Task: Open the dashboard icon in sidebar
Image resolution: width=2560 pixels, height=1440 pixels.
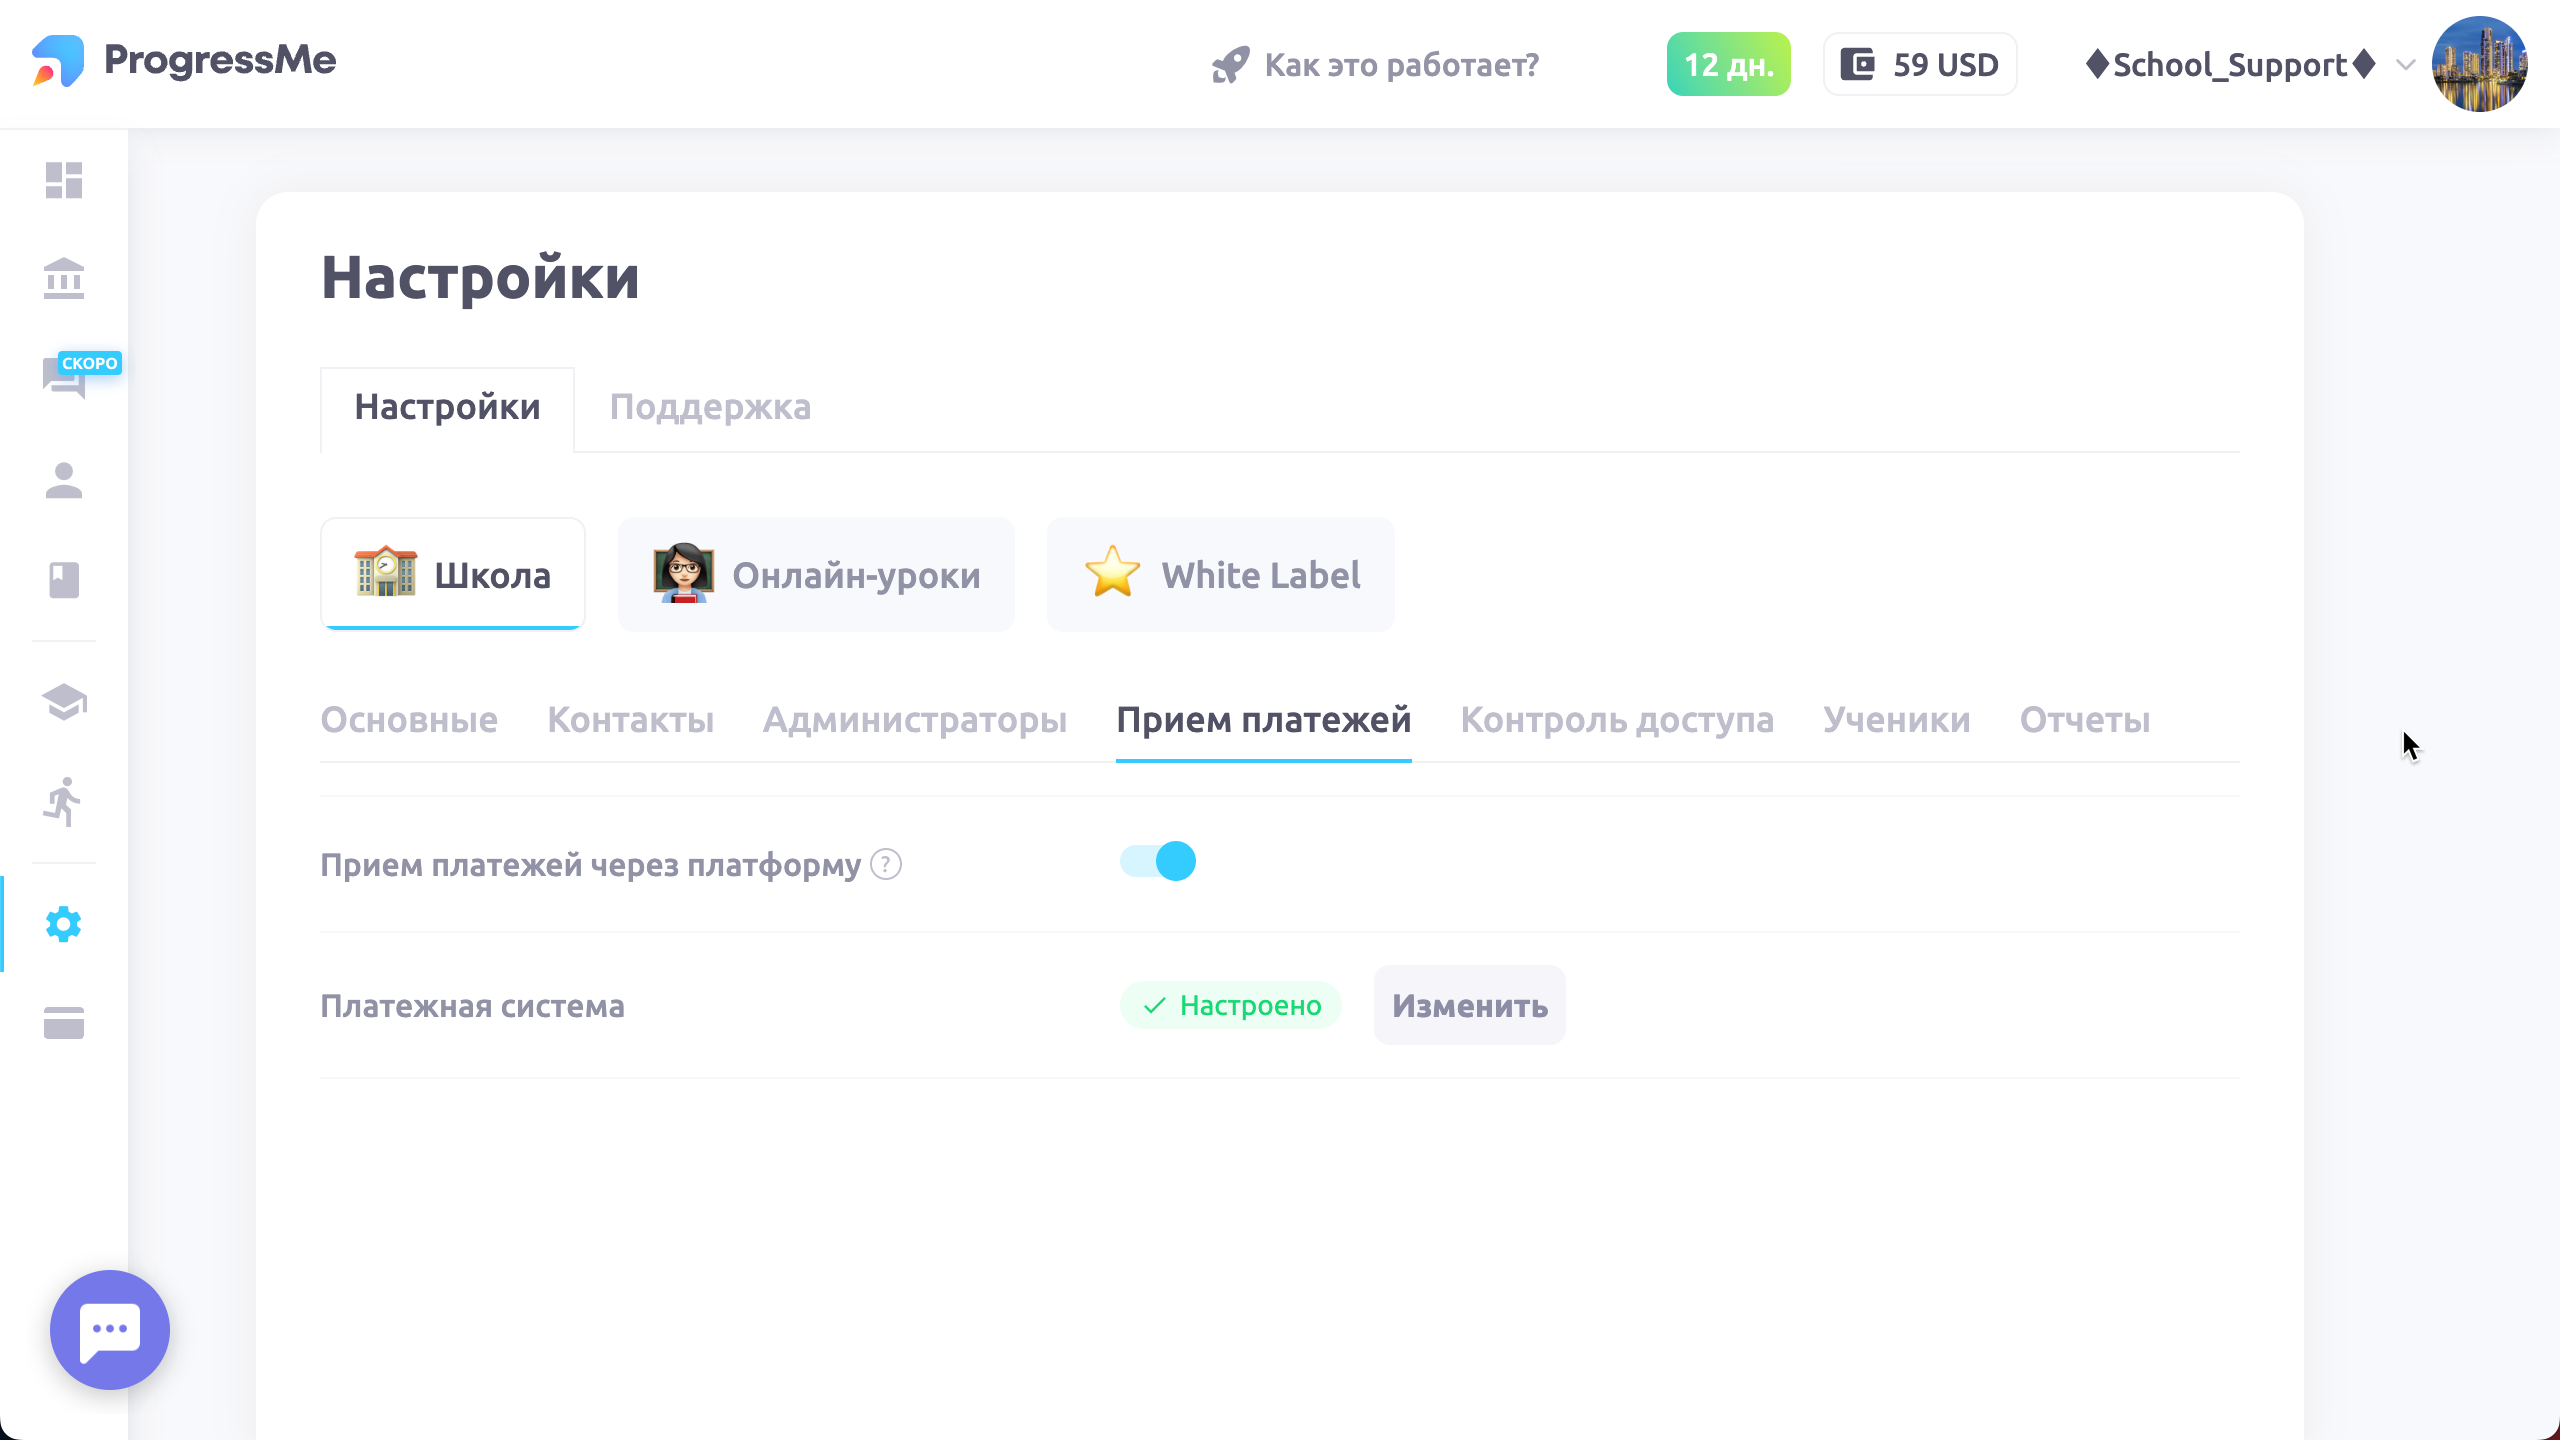Action: coord(64,181)
